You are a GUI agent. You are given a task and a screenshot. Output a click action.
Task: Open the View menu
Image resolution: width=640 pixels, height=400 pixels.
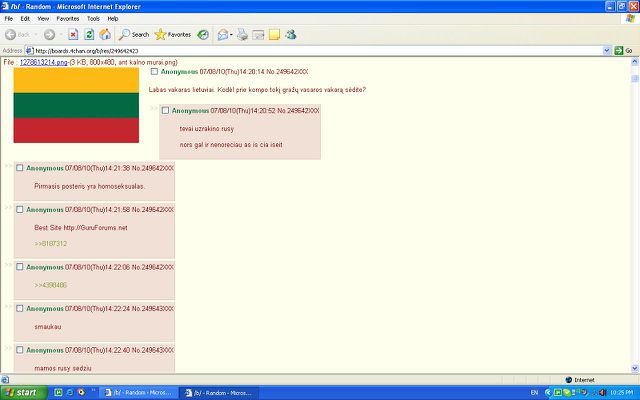pos(42,18)
